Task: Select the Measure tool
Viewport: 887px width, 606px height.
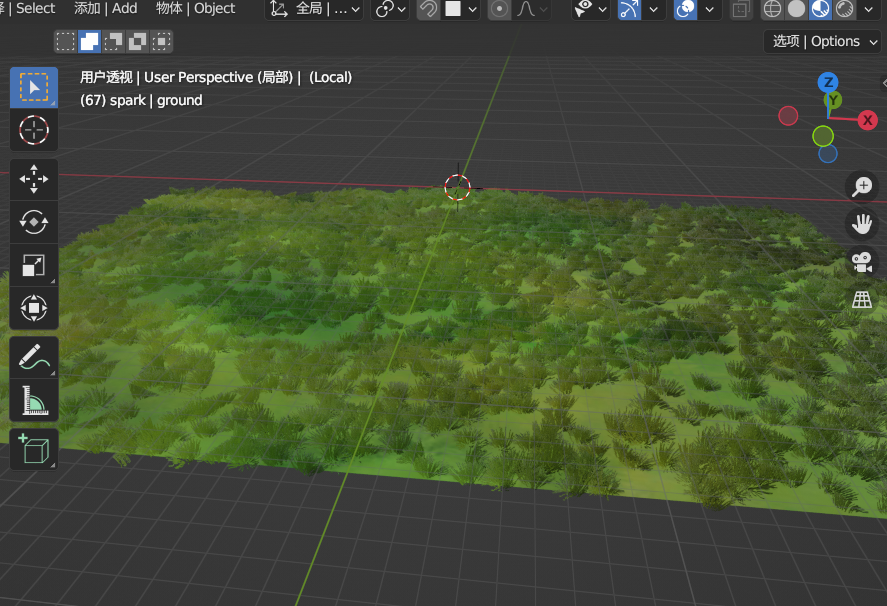Action: tap(34, 400)
